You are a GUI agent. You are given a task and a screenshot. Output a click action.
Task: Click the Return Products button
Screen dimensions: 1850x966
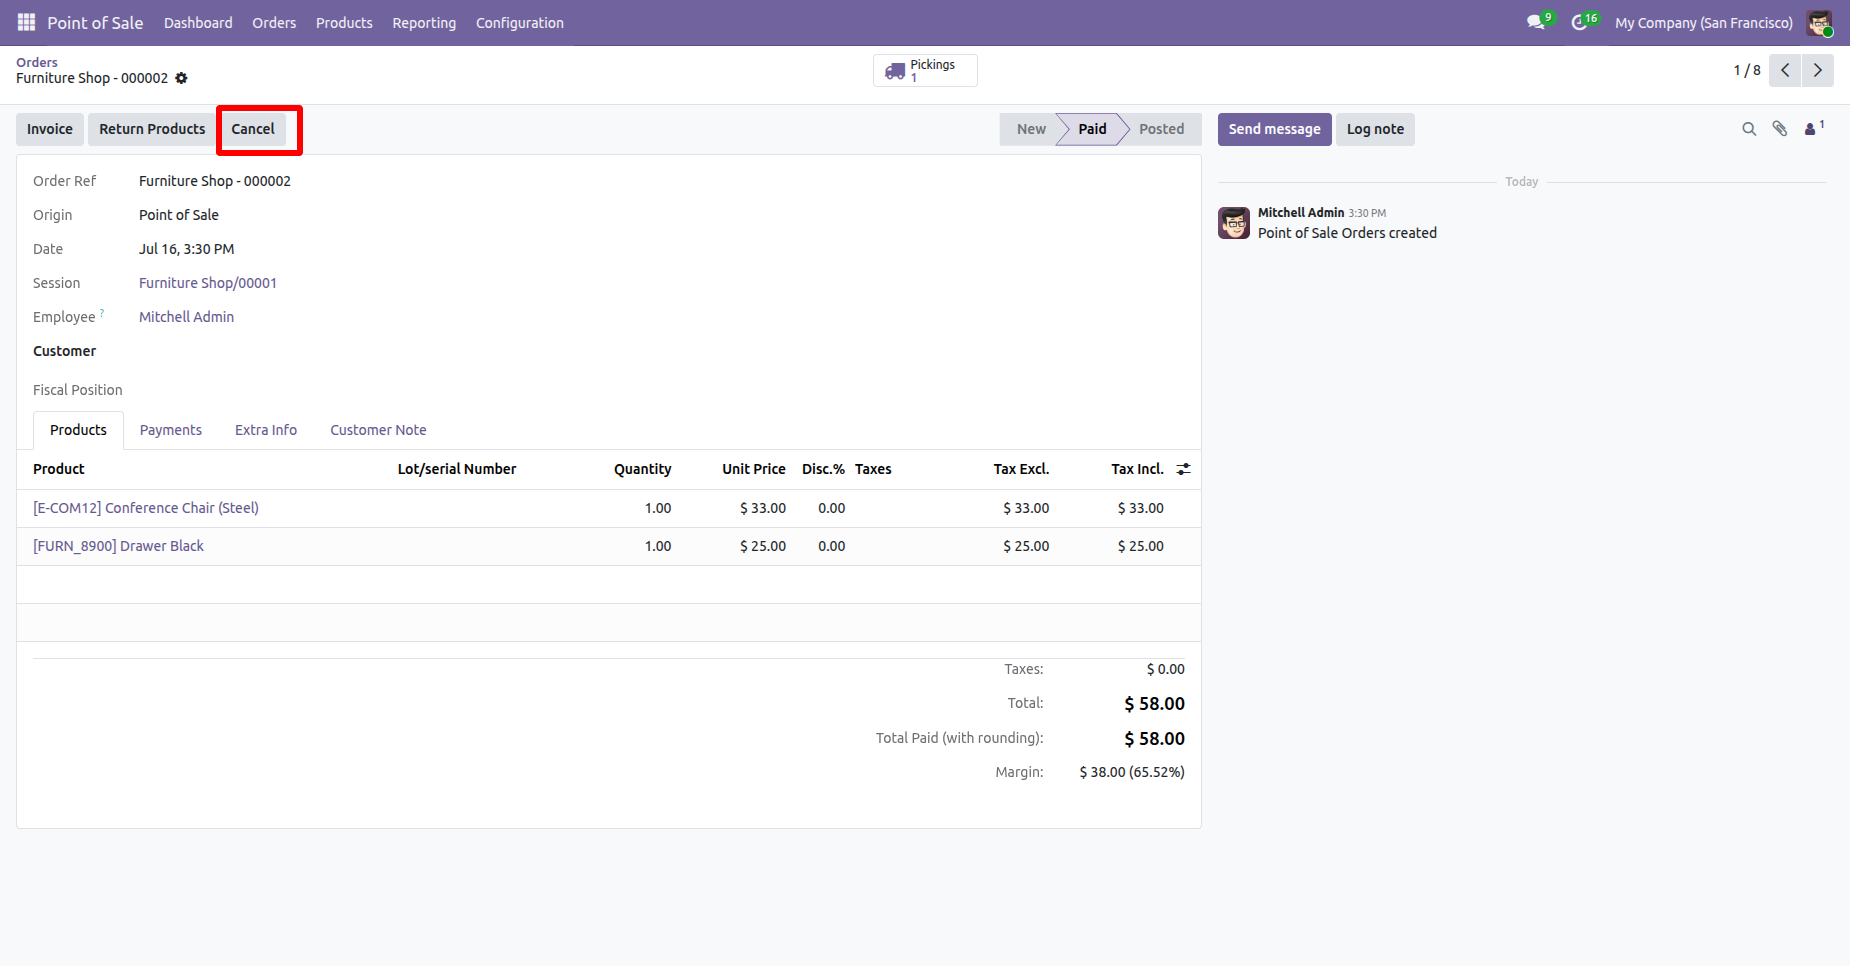[x=152, y=129]
